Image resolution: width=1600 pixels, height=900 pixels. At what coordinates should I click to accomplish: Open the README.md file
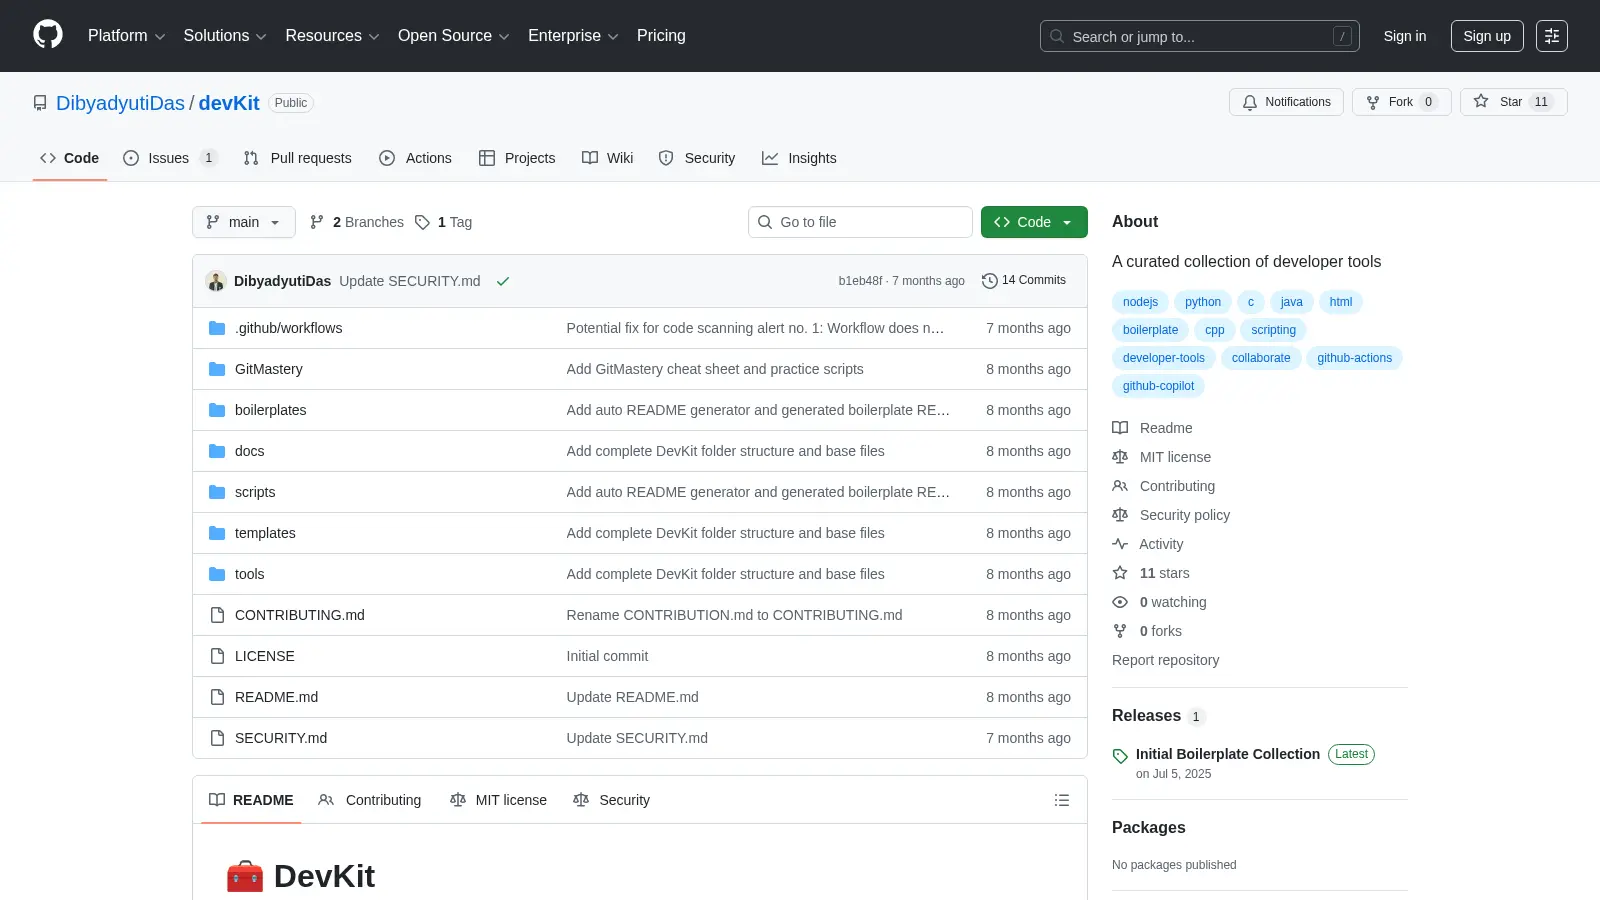click(x=276, y=697)
